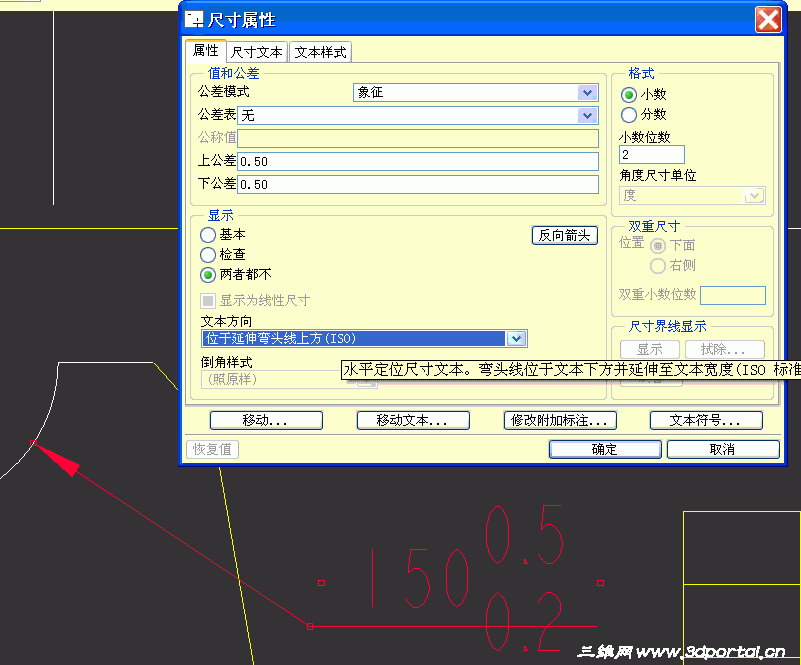The width and height of the screenshot is (801, 665).
Task: Click the 尺寸属性 dialog title icon
Action: (x=194, y=20)
